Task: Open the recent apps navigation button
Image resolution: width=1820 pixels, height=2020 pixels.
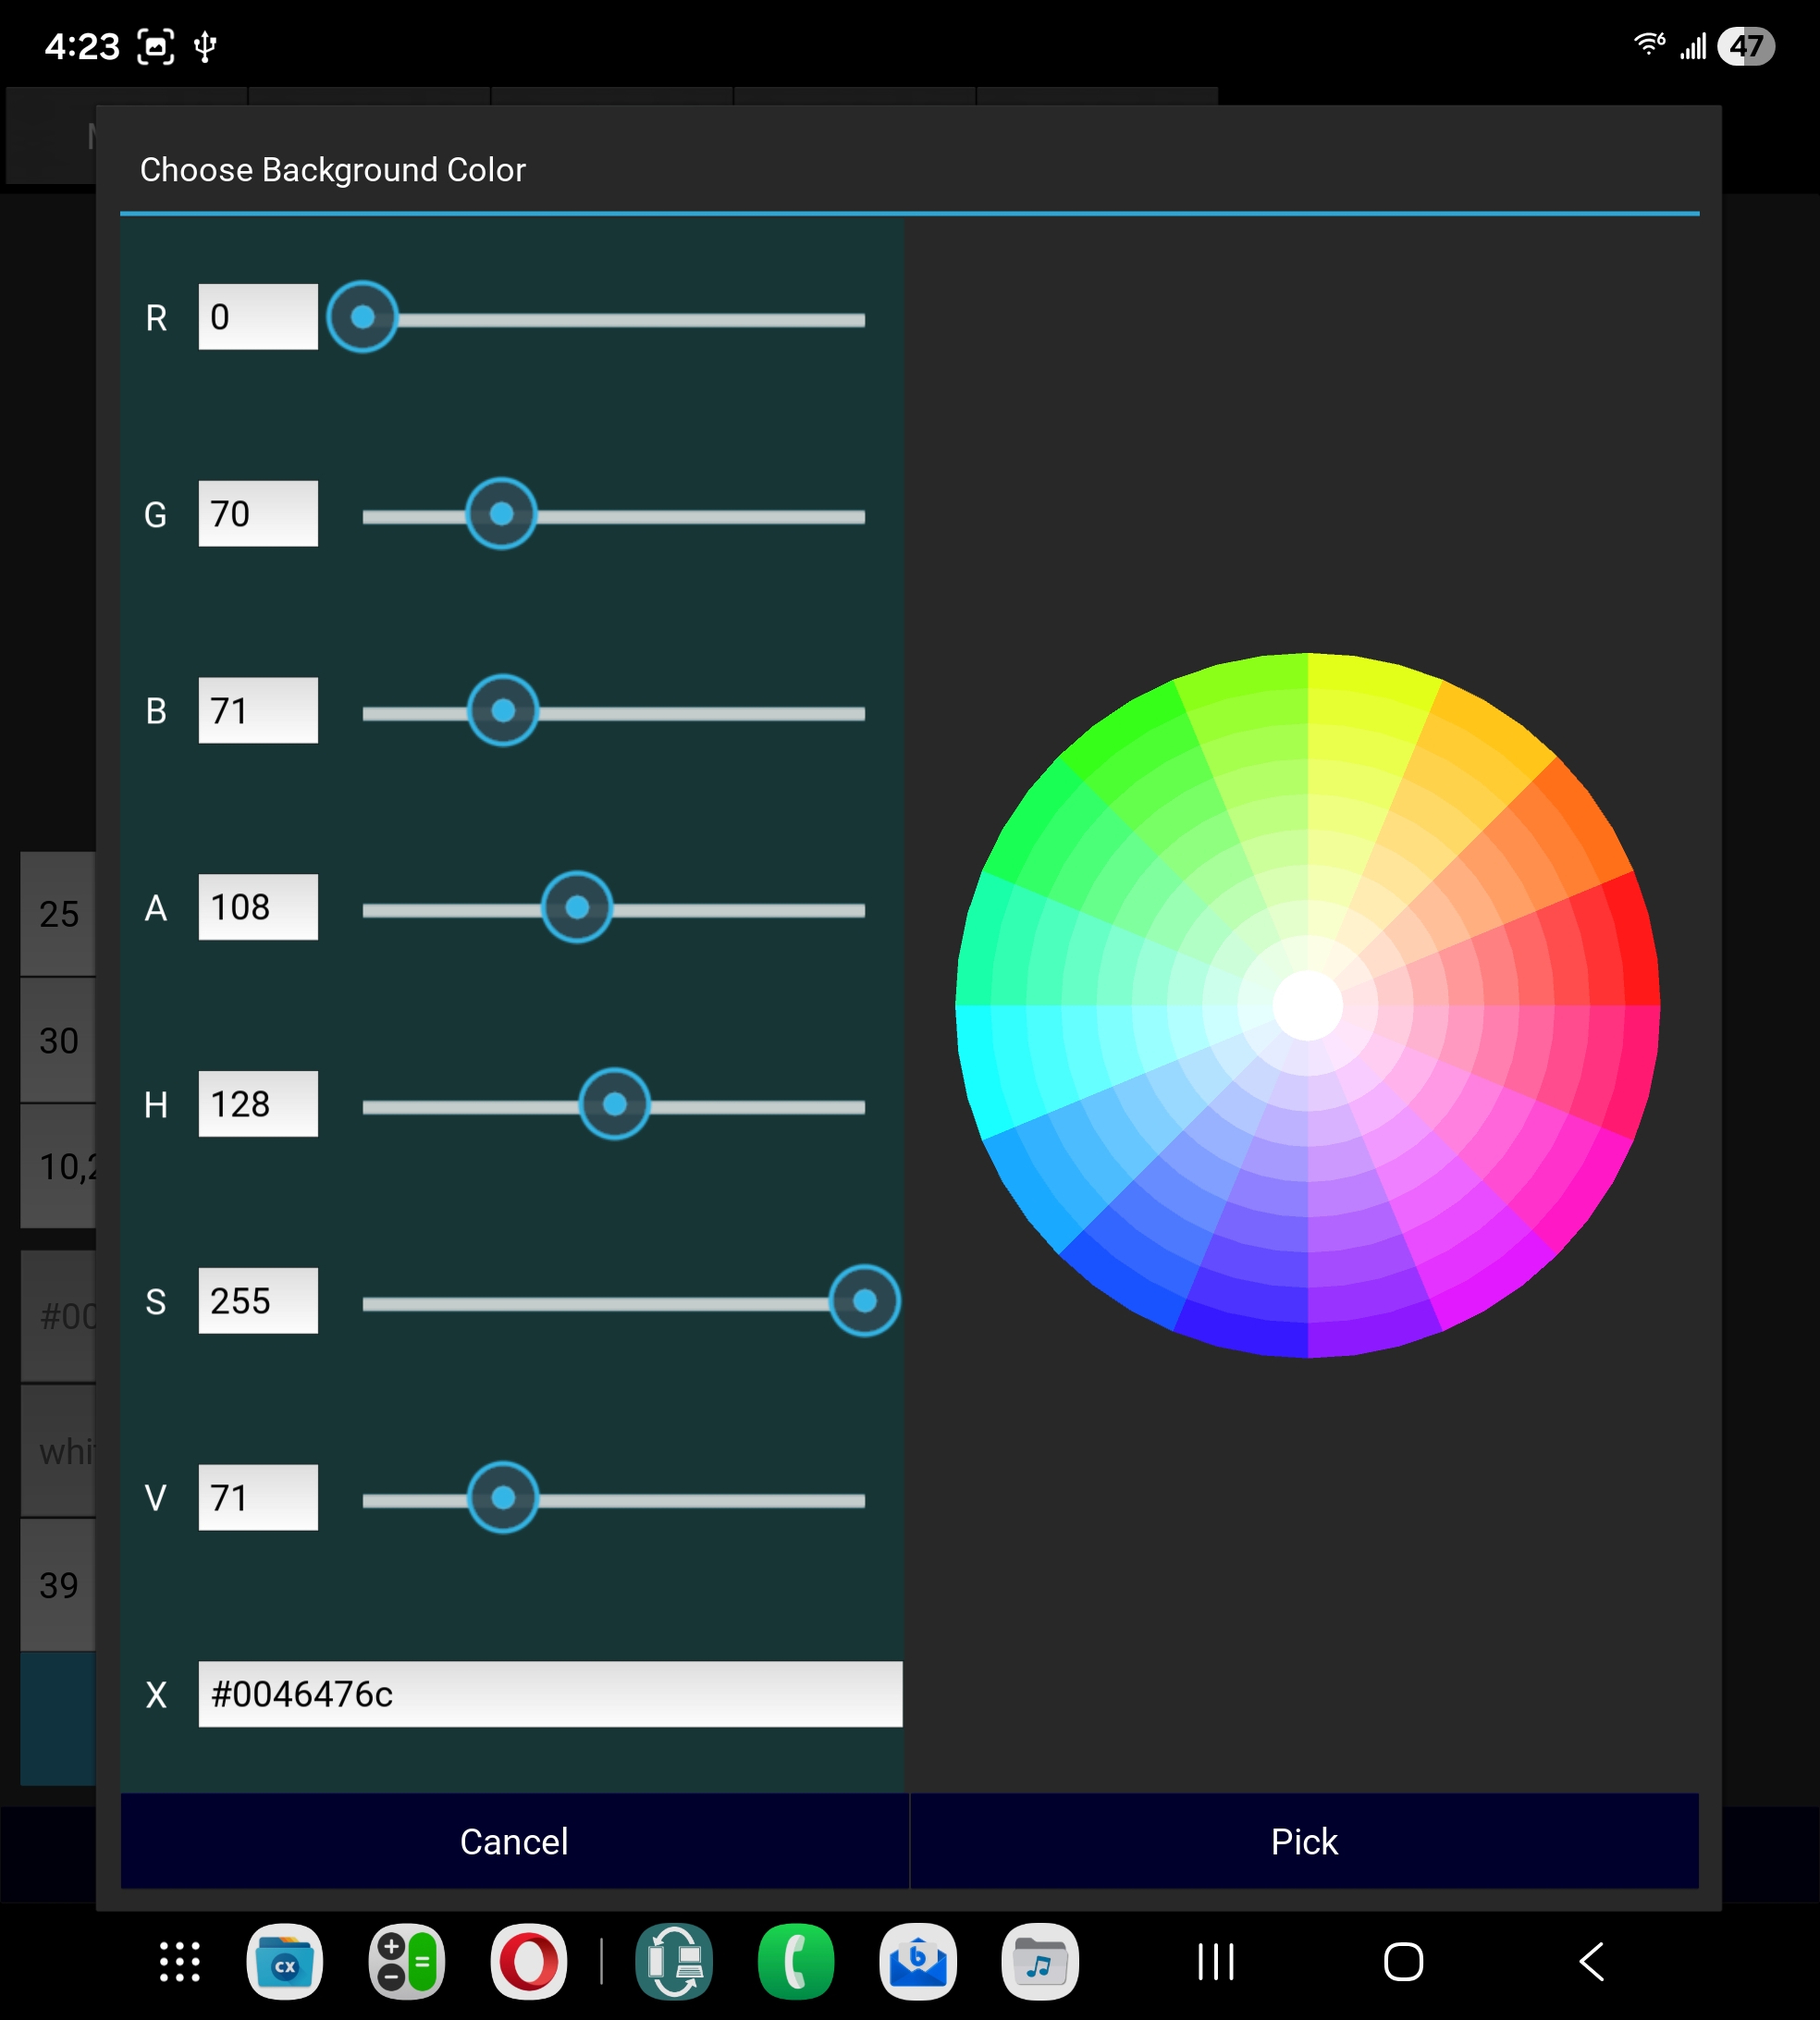Action: pyautogui.click(x=1216, y=1962)
